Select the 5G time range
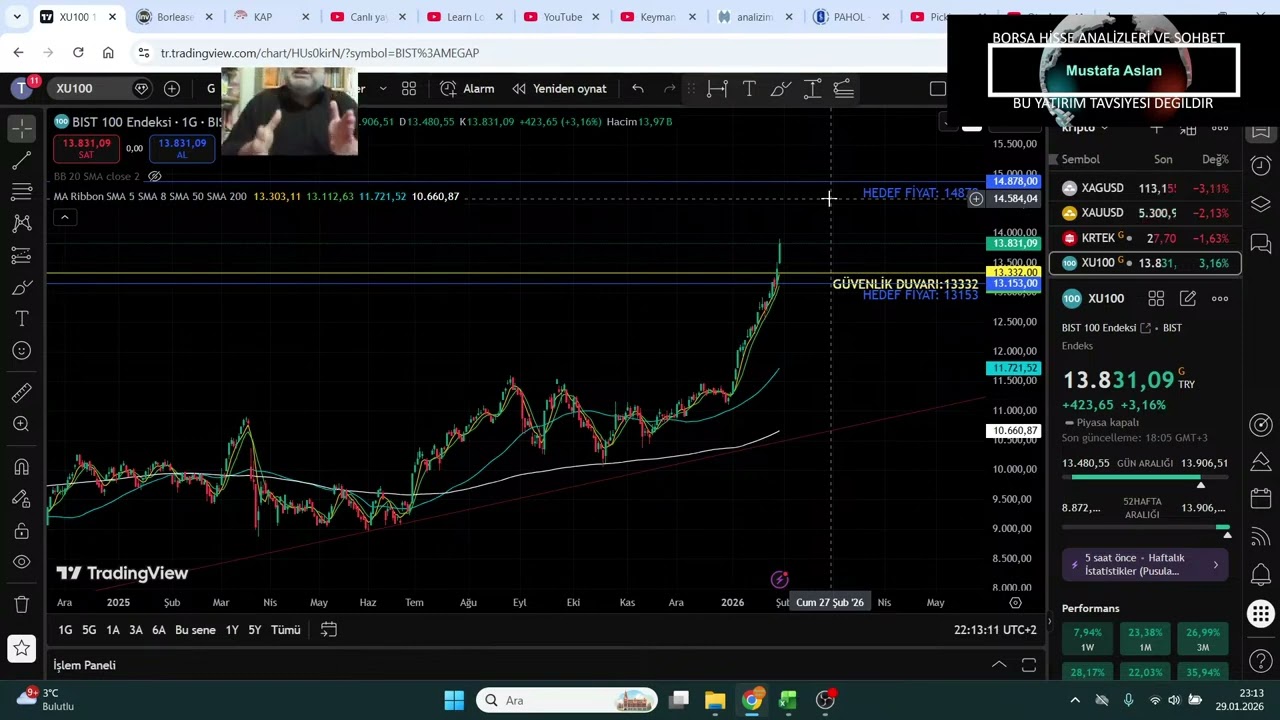This screenshot has height=720, width=1280. [89, 630]
